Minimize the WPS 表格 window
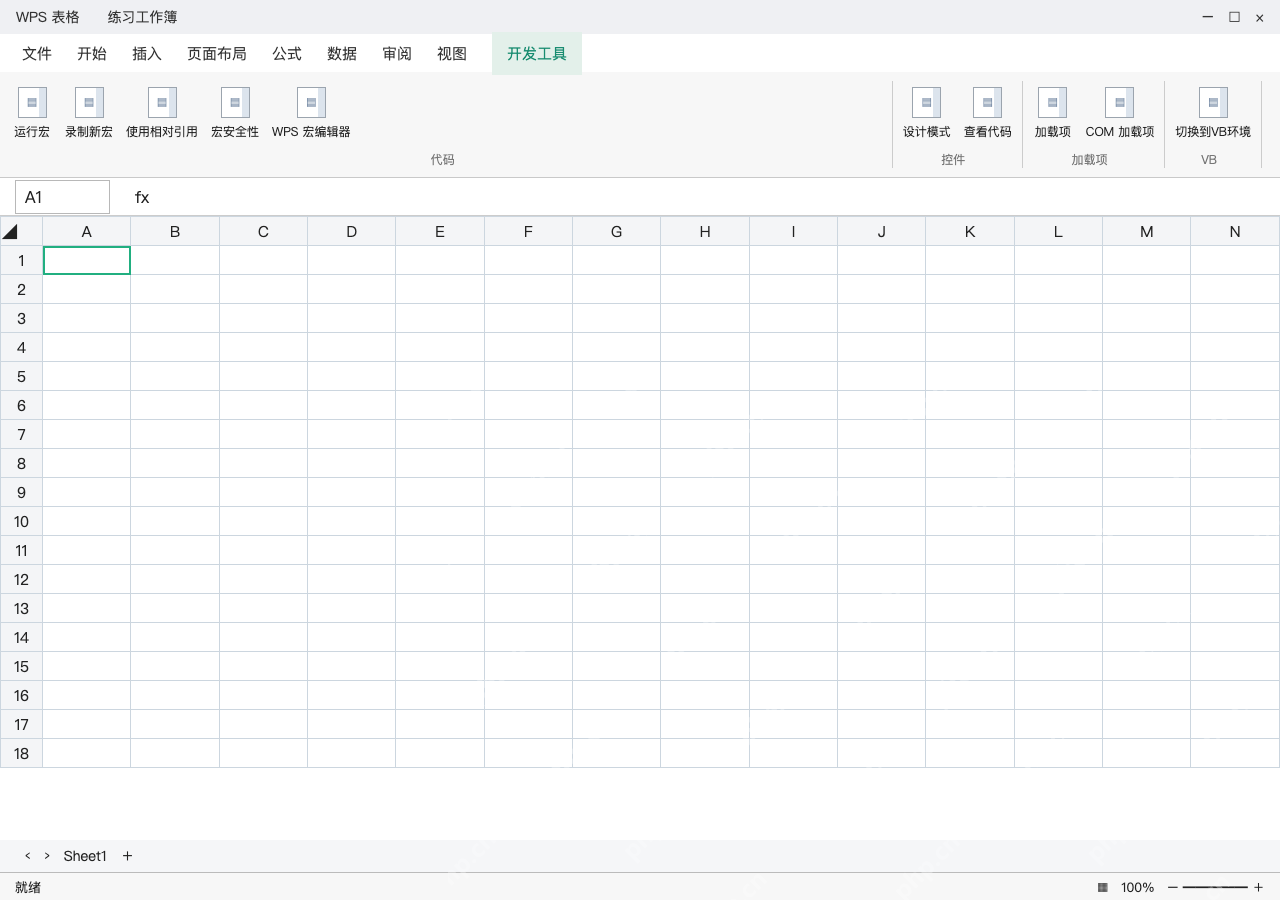Viewport: 1280px width, 900px height. click(1208, 17)
